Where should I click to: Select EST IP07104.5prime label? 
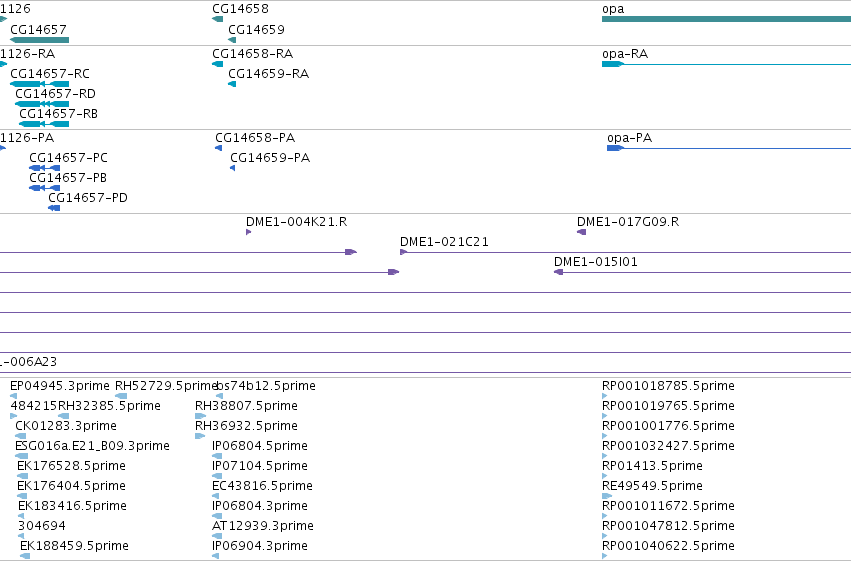click(260, 466)
